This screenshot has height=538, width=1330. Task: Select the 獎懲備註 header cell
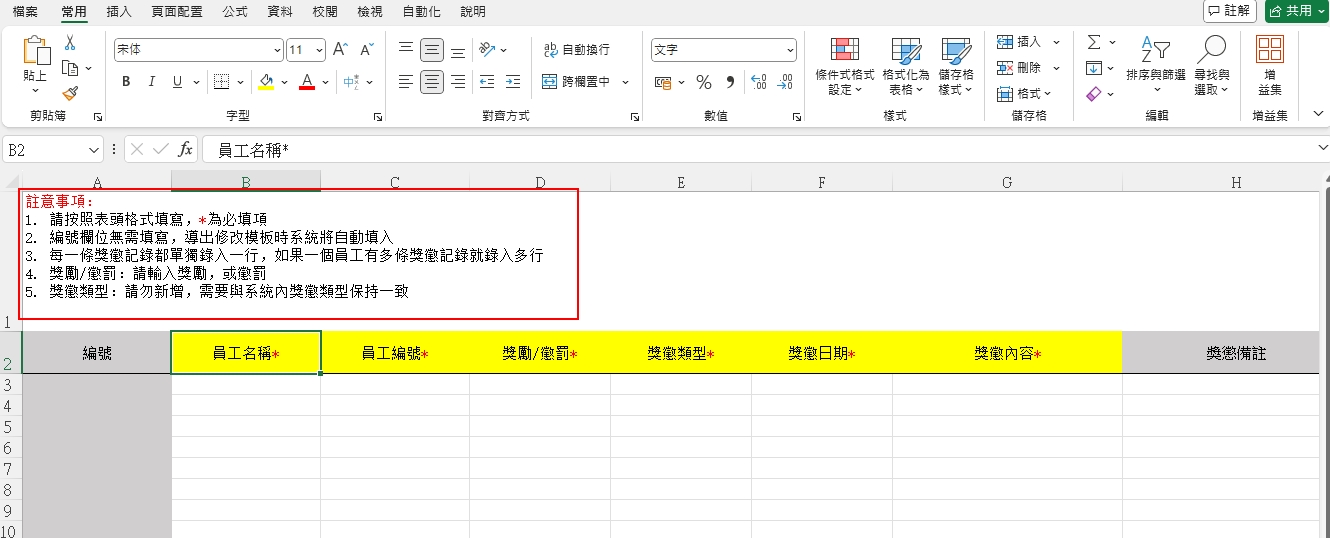pos(1236,353)
